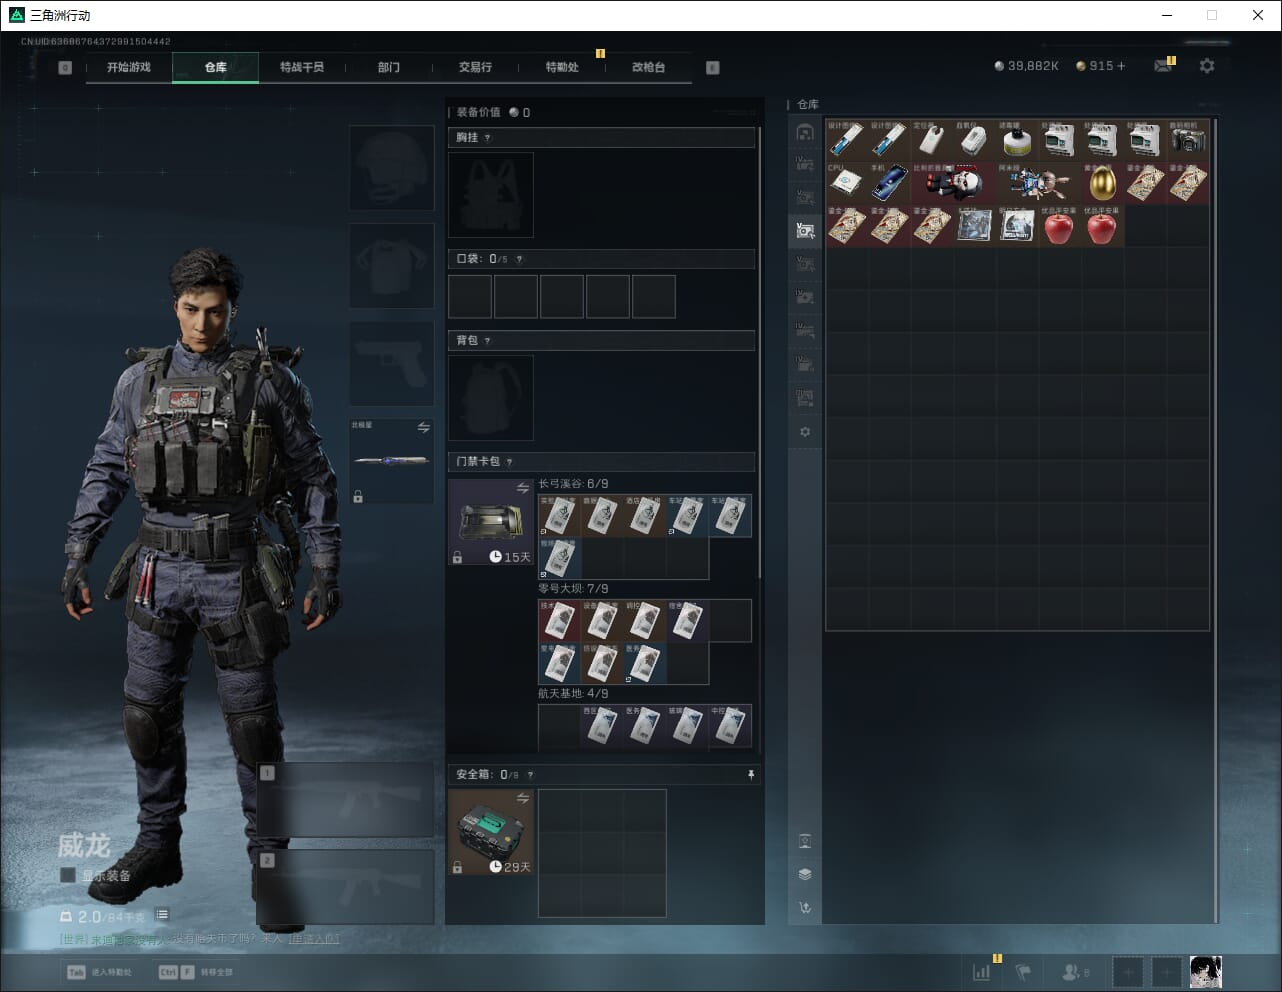Click the stack layers icon in warehouse sidebar
This screenshot has height=992, width=1282.
coord(805,874)
